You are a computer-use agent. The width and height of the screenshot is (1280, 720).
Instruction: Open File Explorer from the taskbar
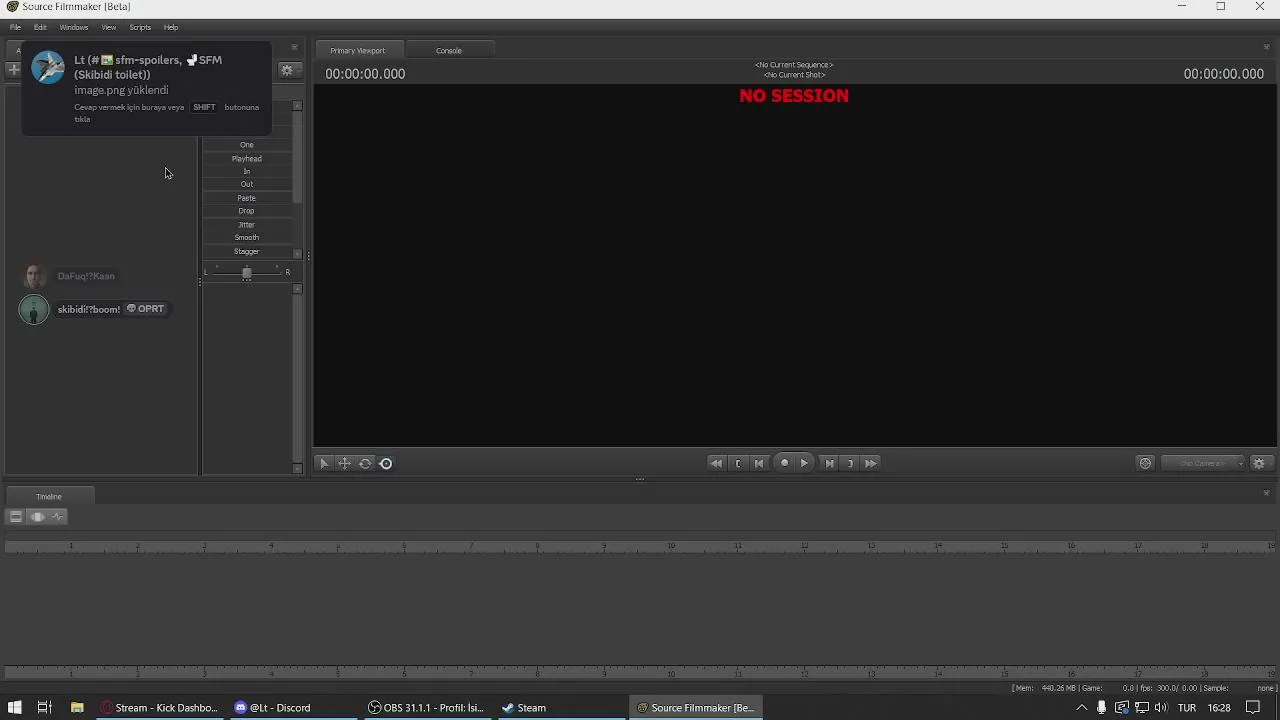click(x=77, y=707)
